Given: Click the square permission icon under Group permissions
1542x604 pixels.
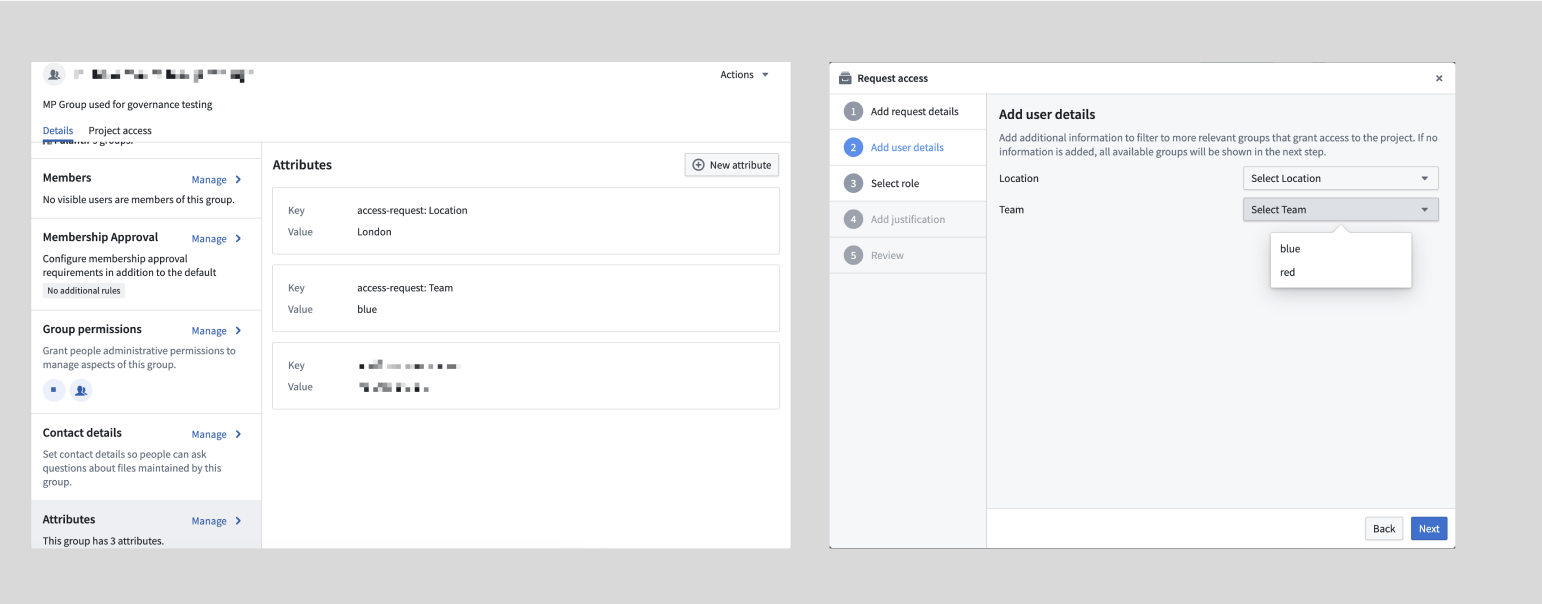Looking at the screenshot, I should coord(54,390).
